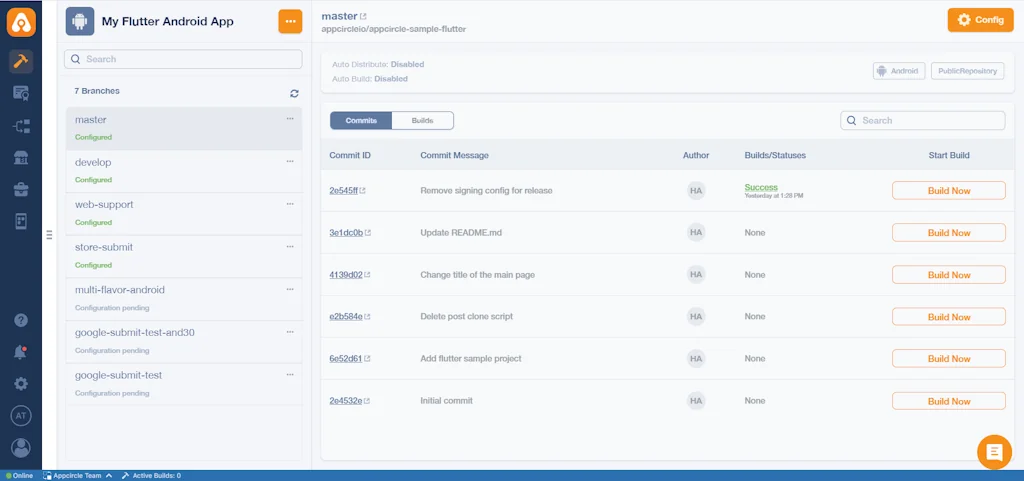Open commit ID link 6e52d61
This screenshot has width=1024, height=481.
pos(345,358)
